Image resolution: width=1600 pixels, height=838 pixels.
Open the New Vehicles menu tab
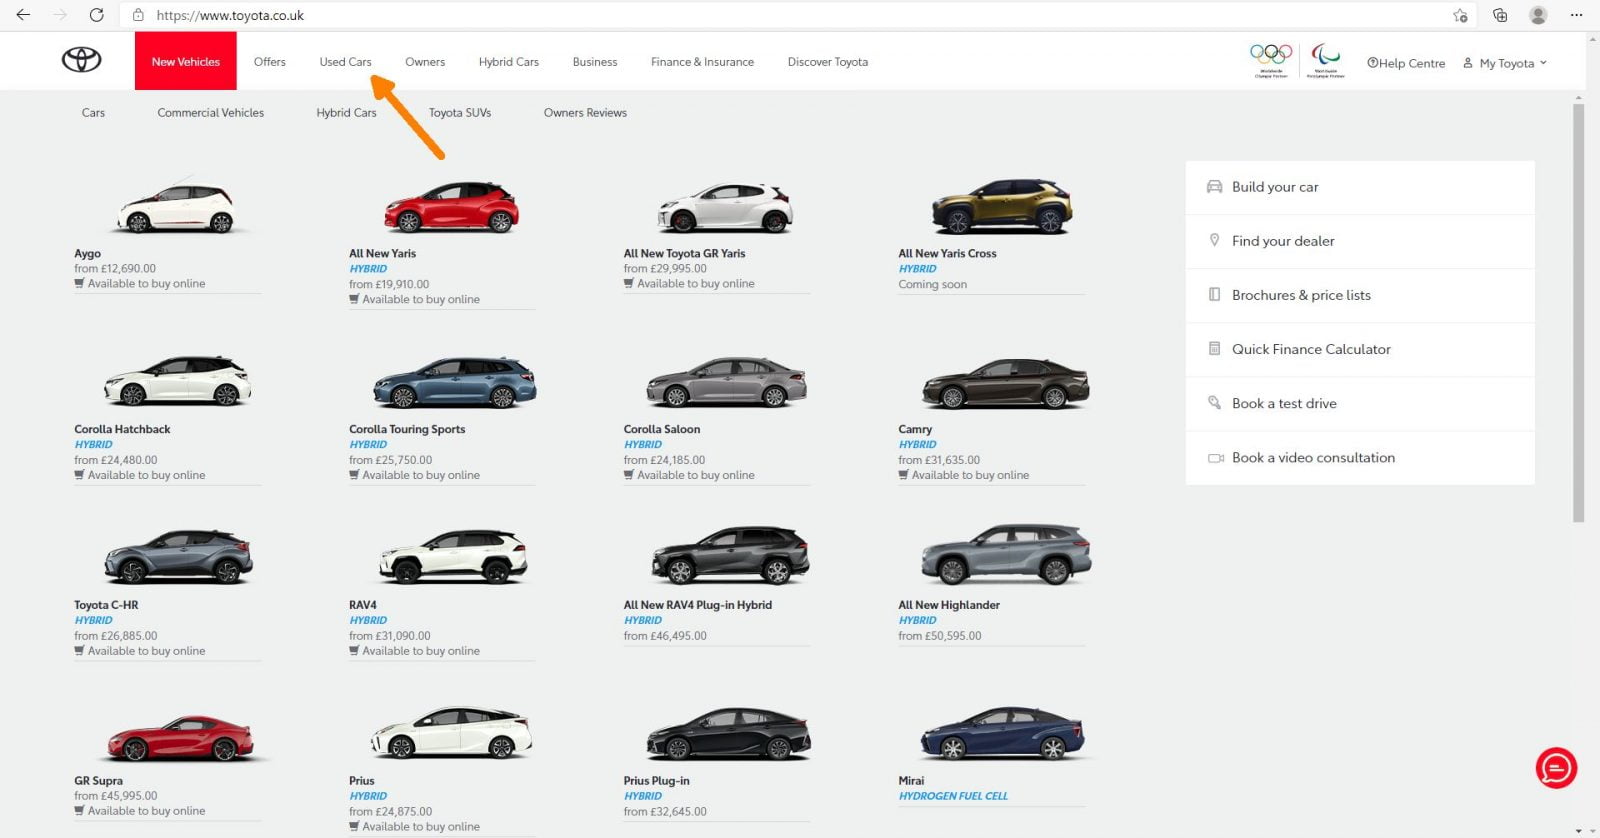[185, 61]
